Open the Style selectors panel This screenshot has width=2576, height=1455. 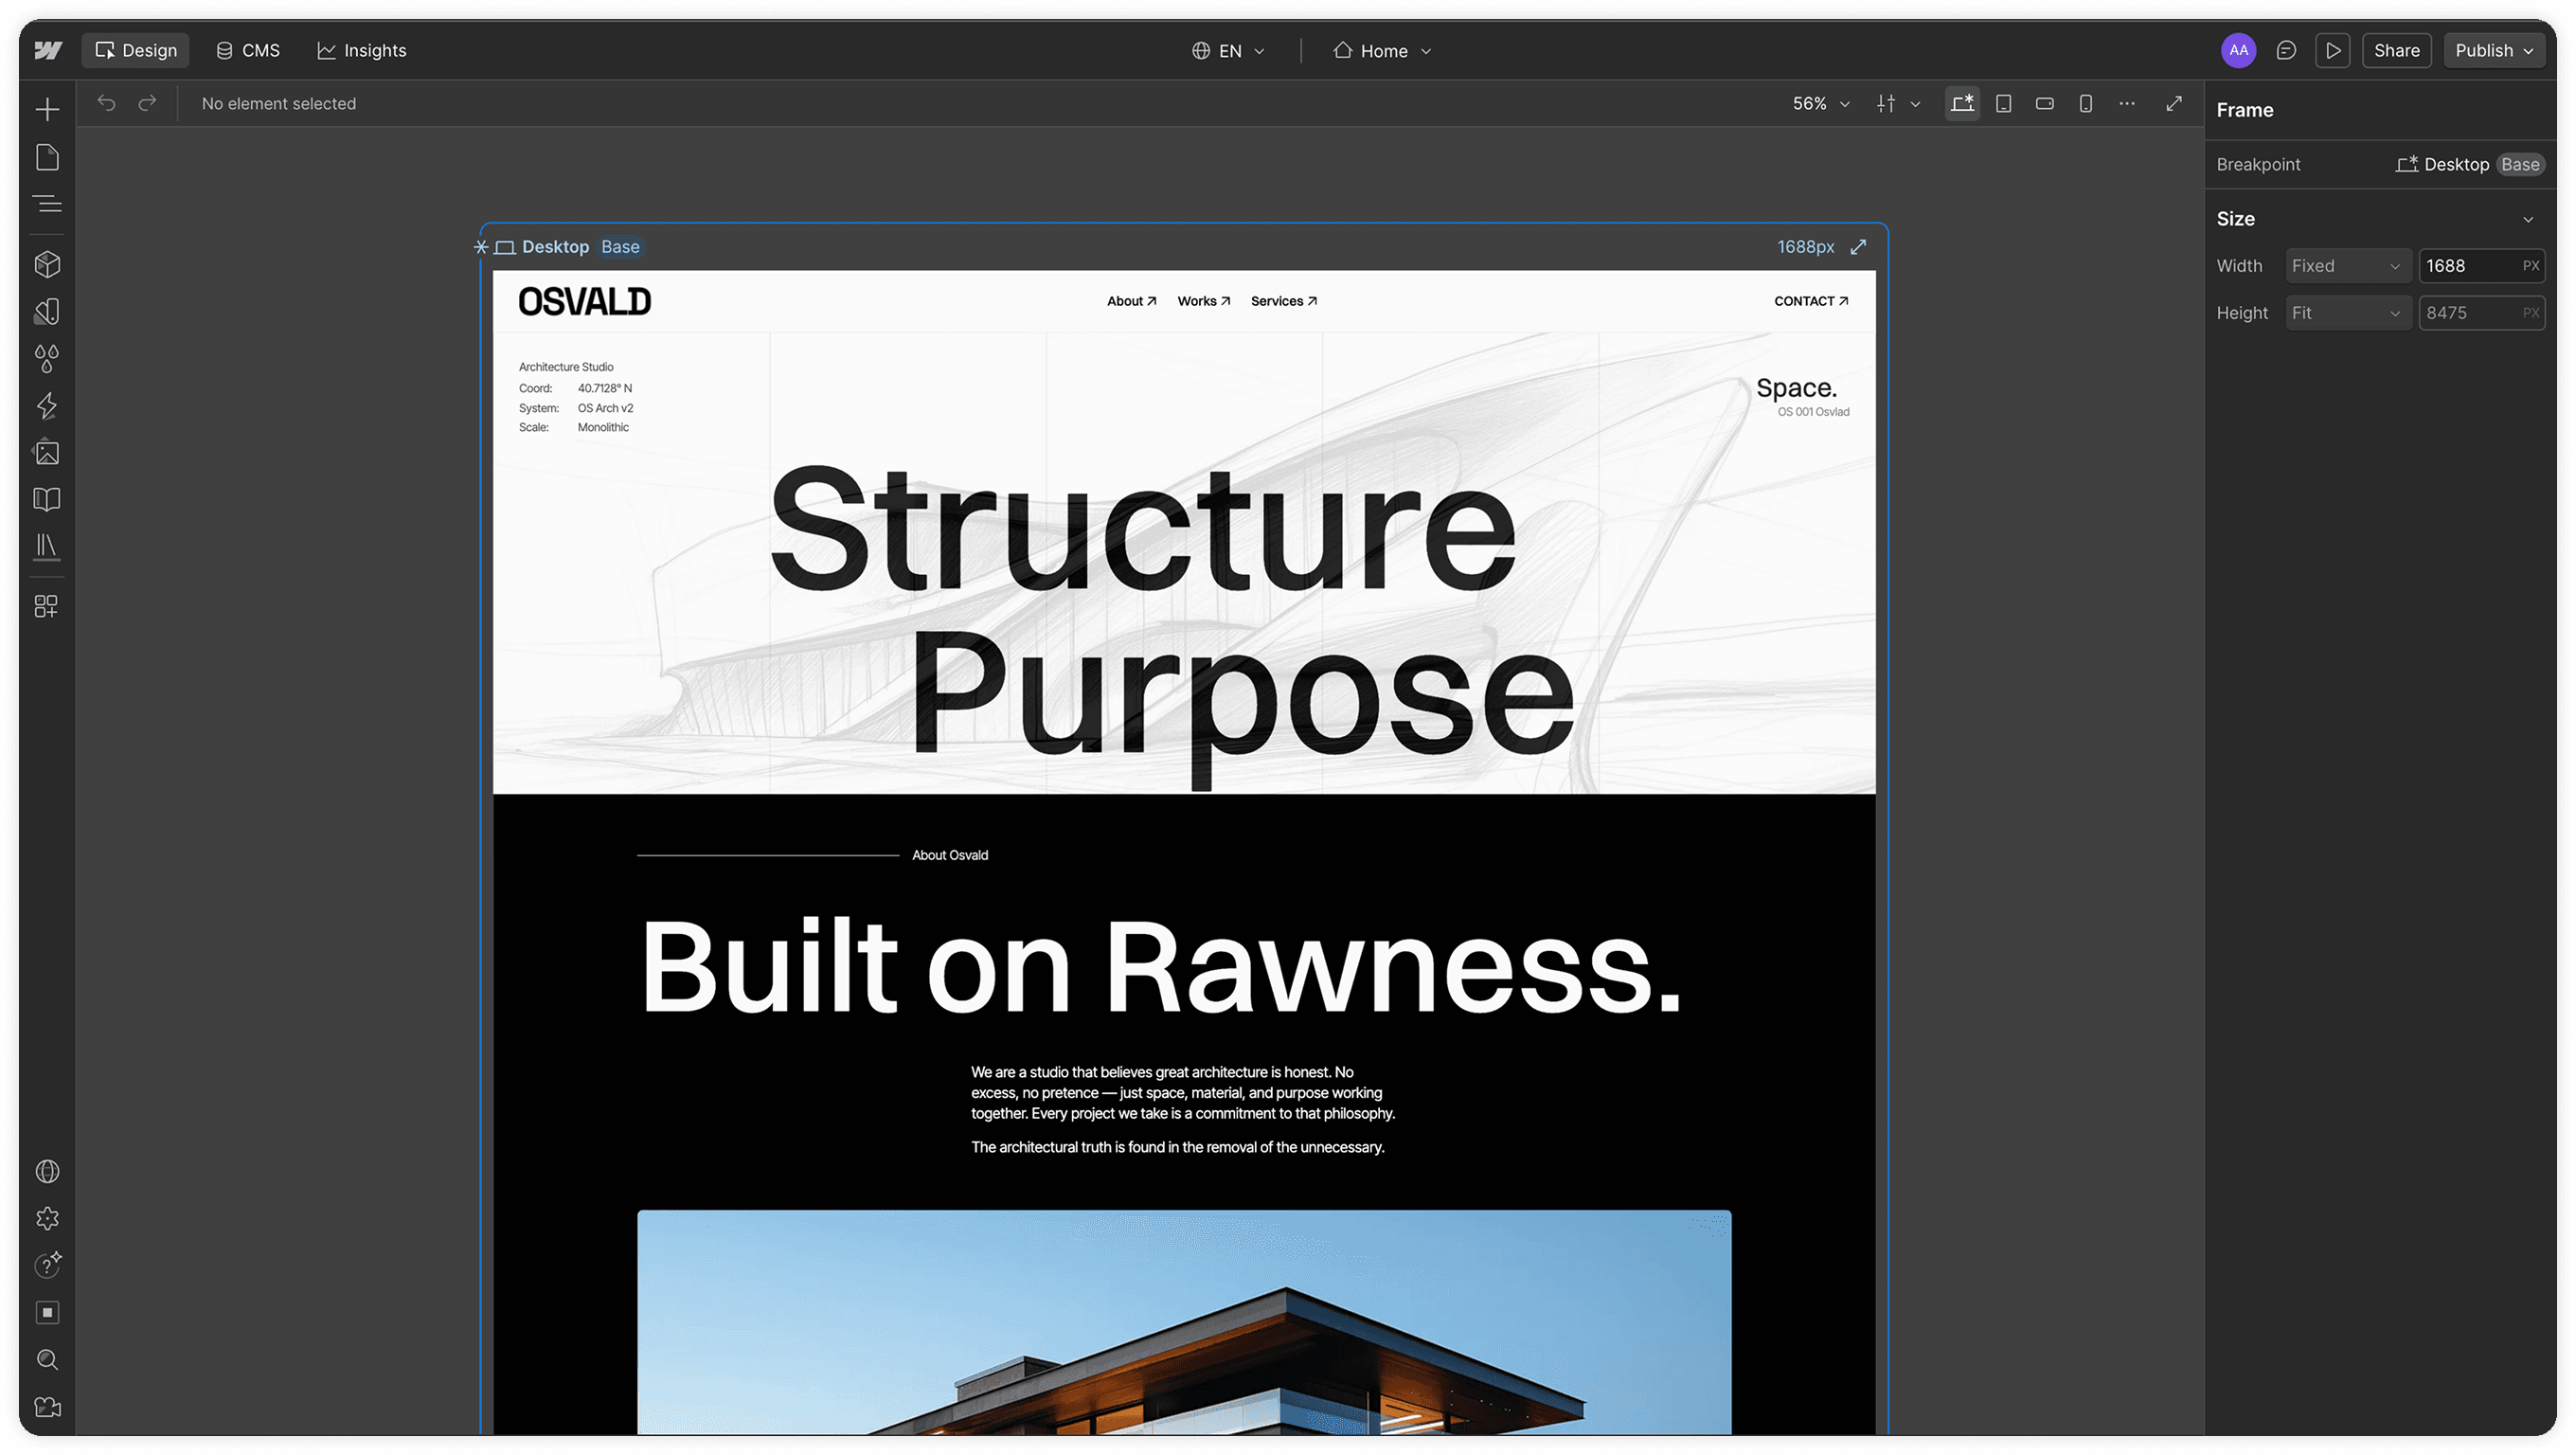[x=47, y=311]
